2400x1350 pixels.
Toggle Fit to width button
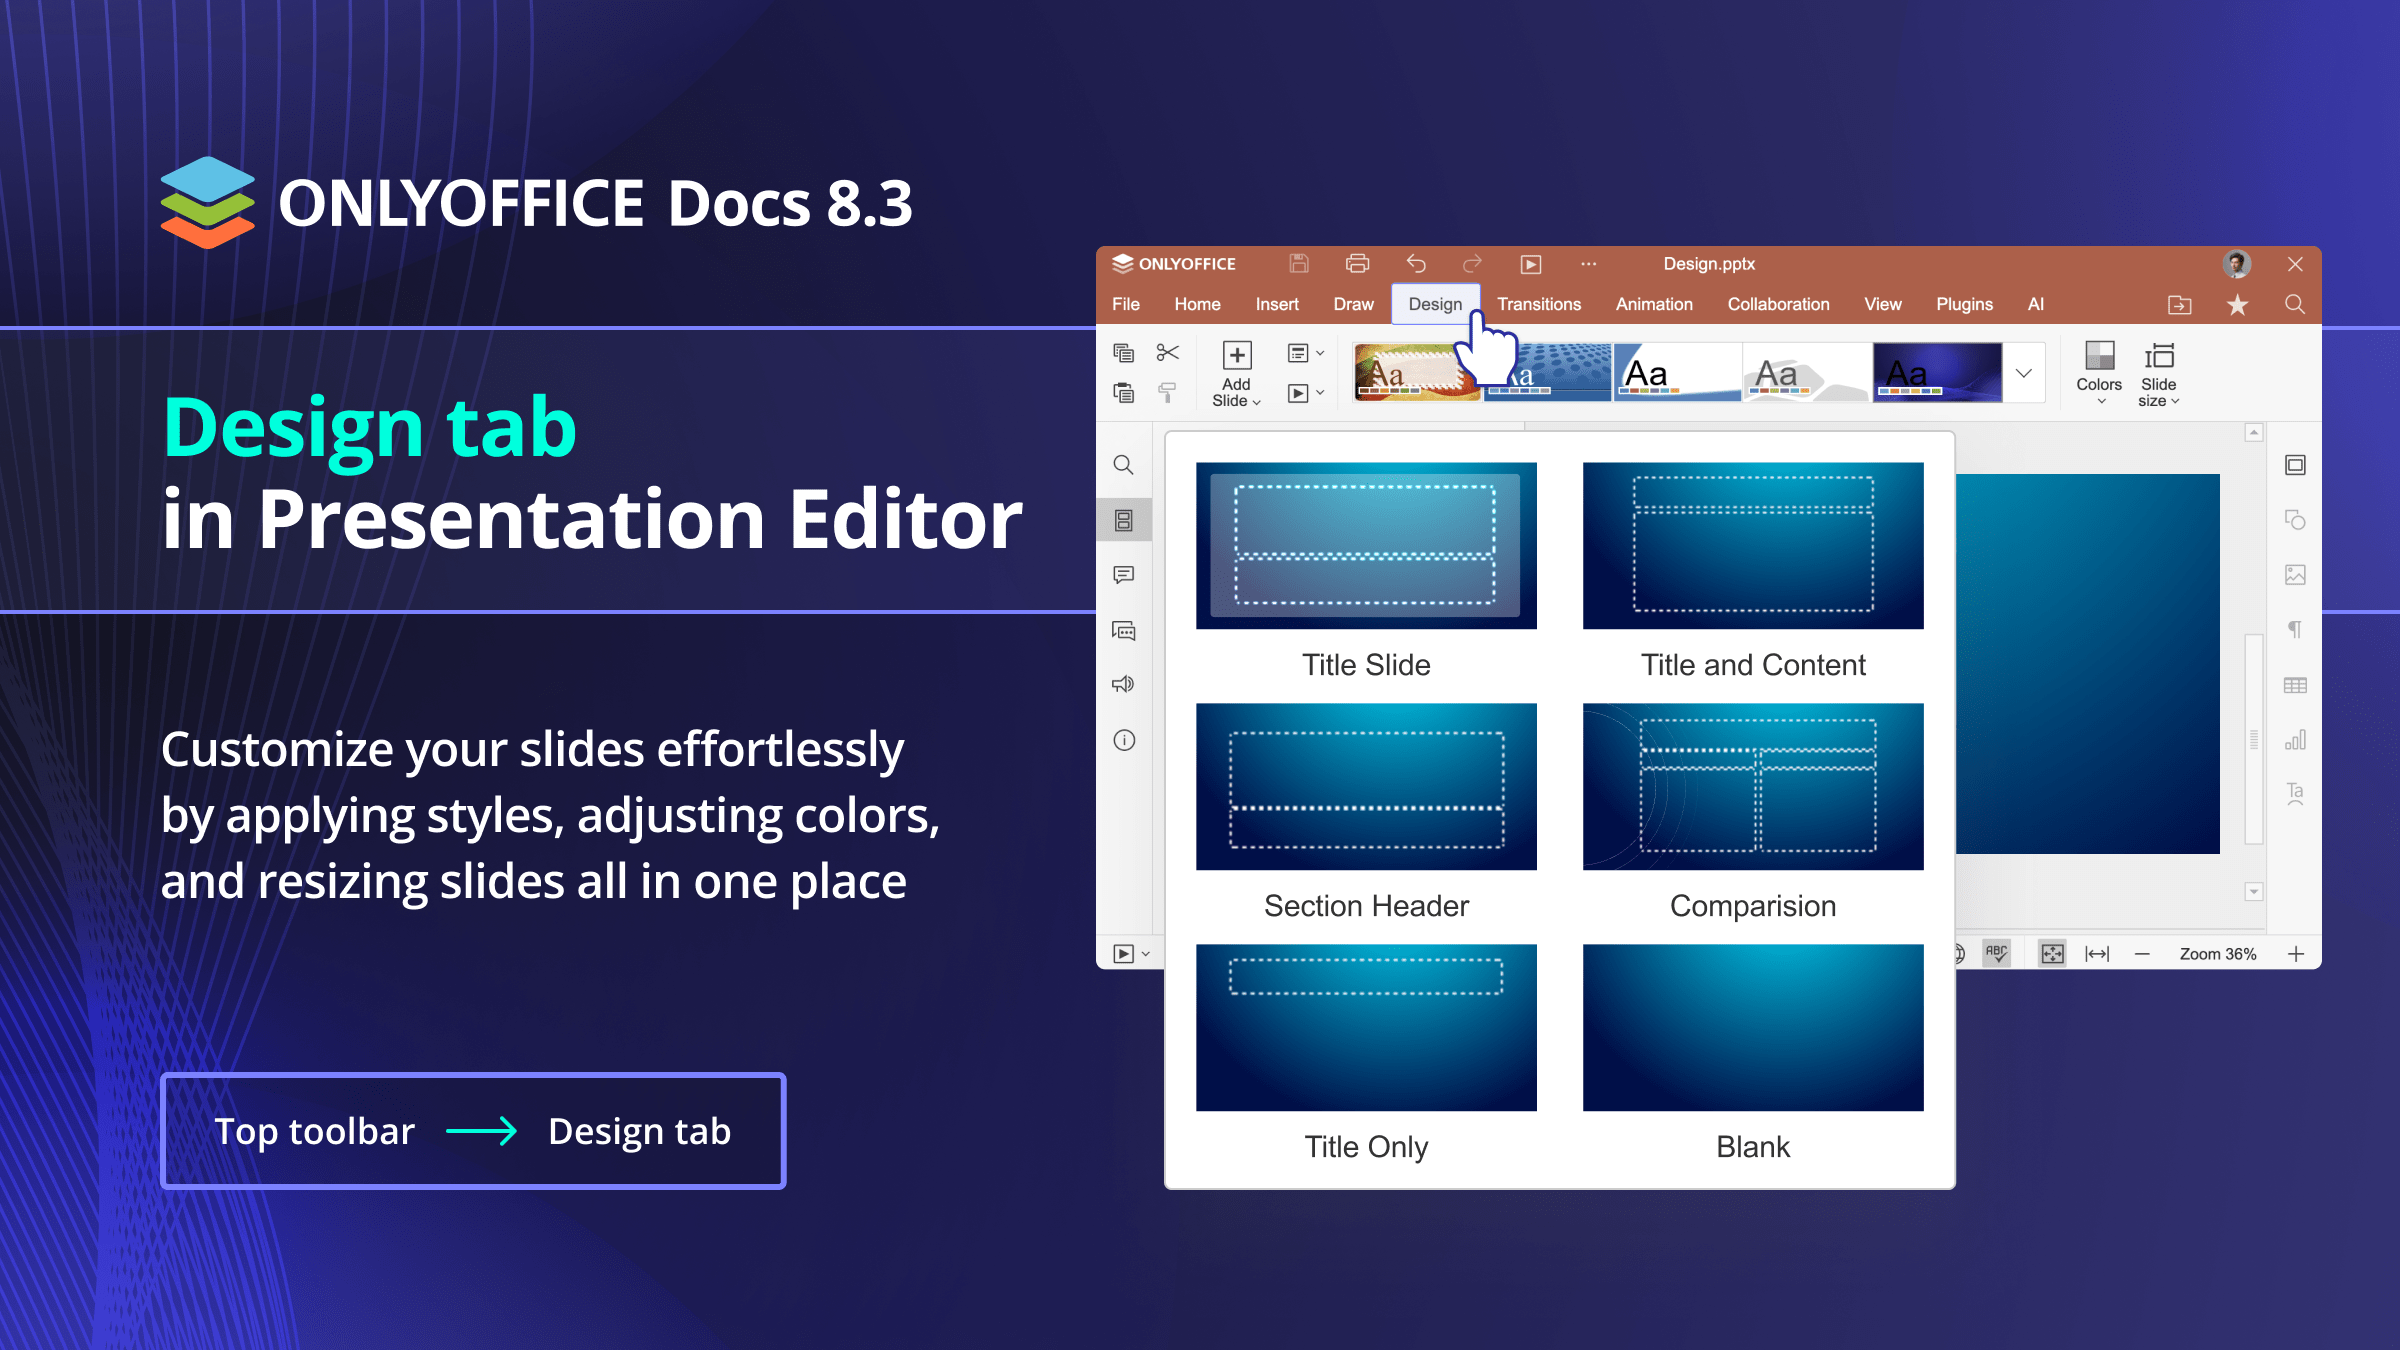coord(2097,953)
